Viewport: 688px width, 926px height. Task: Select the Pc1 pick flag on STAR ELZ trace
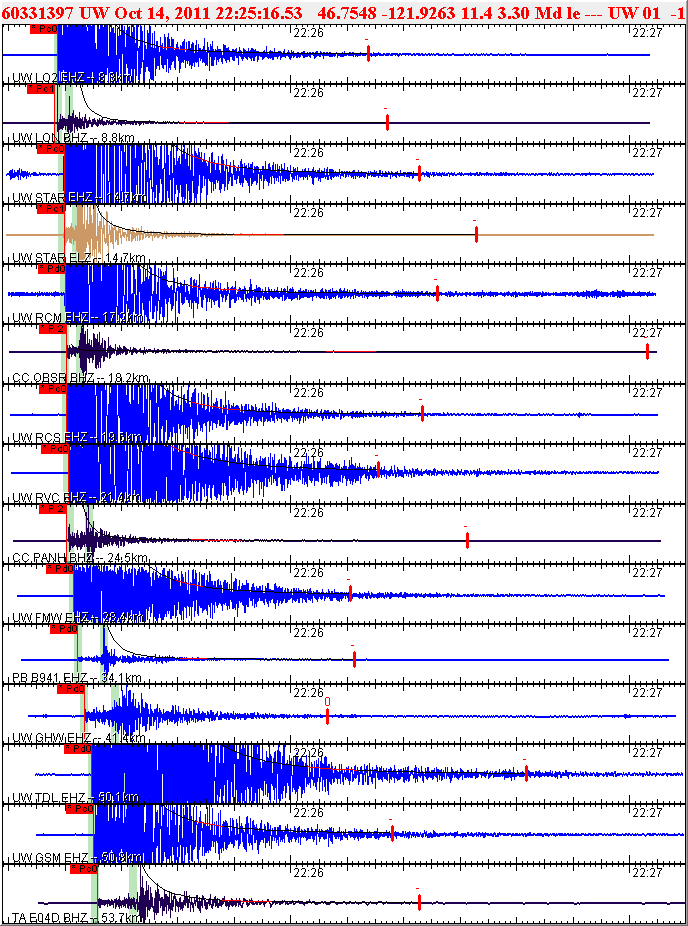[x=51, y=208]
